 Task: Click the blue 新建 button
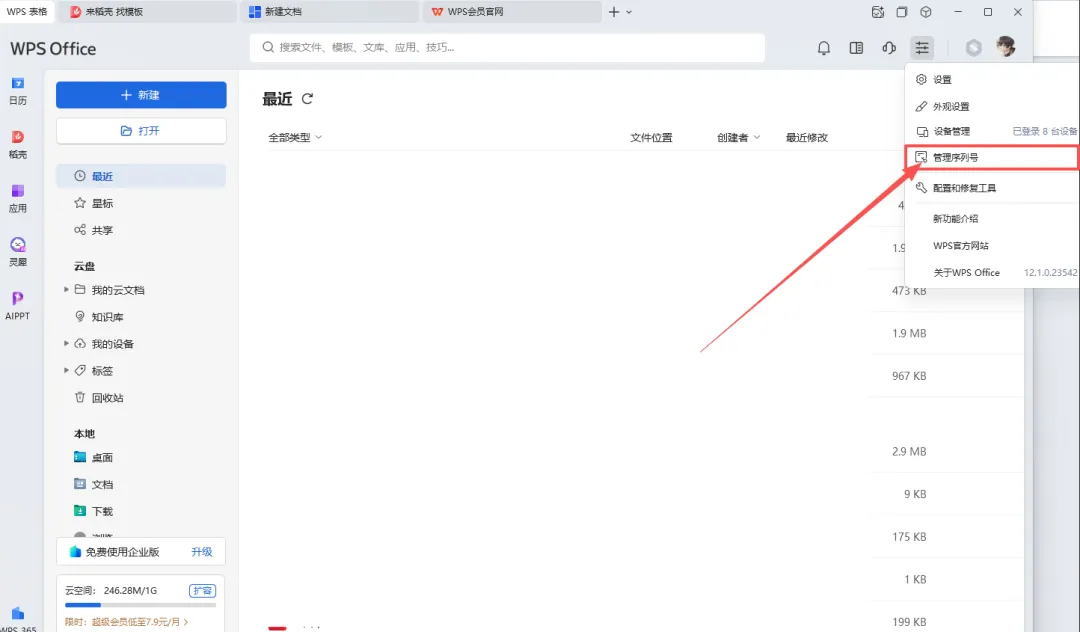pos(141,95)
